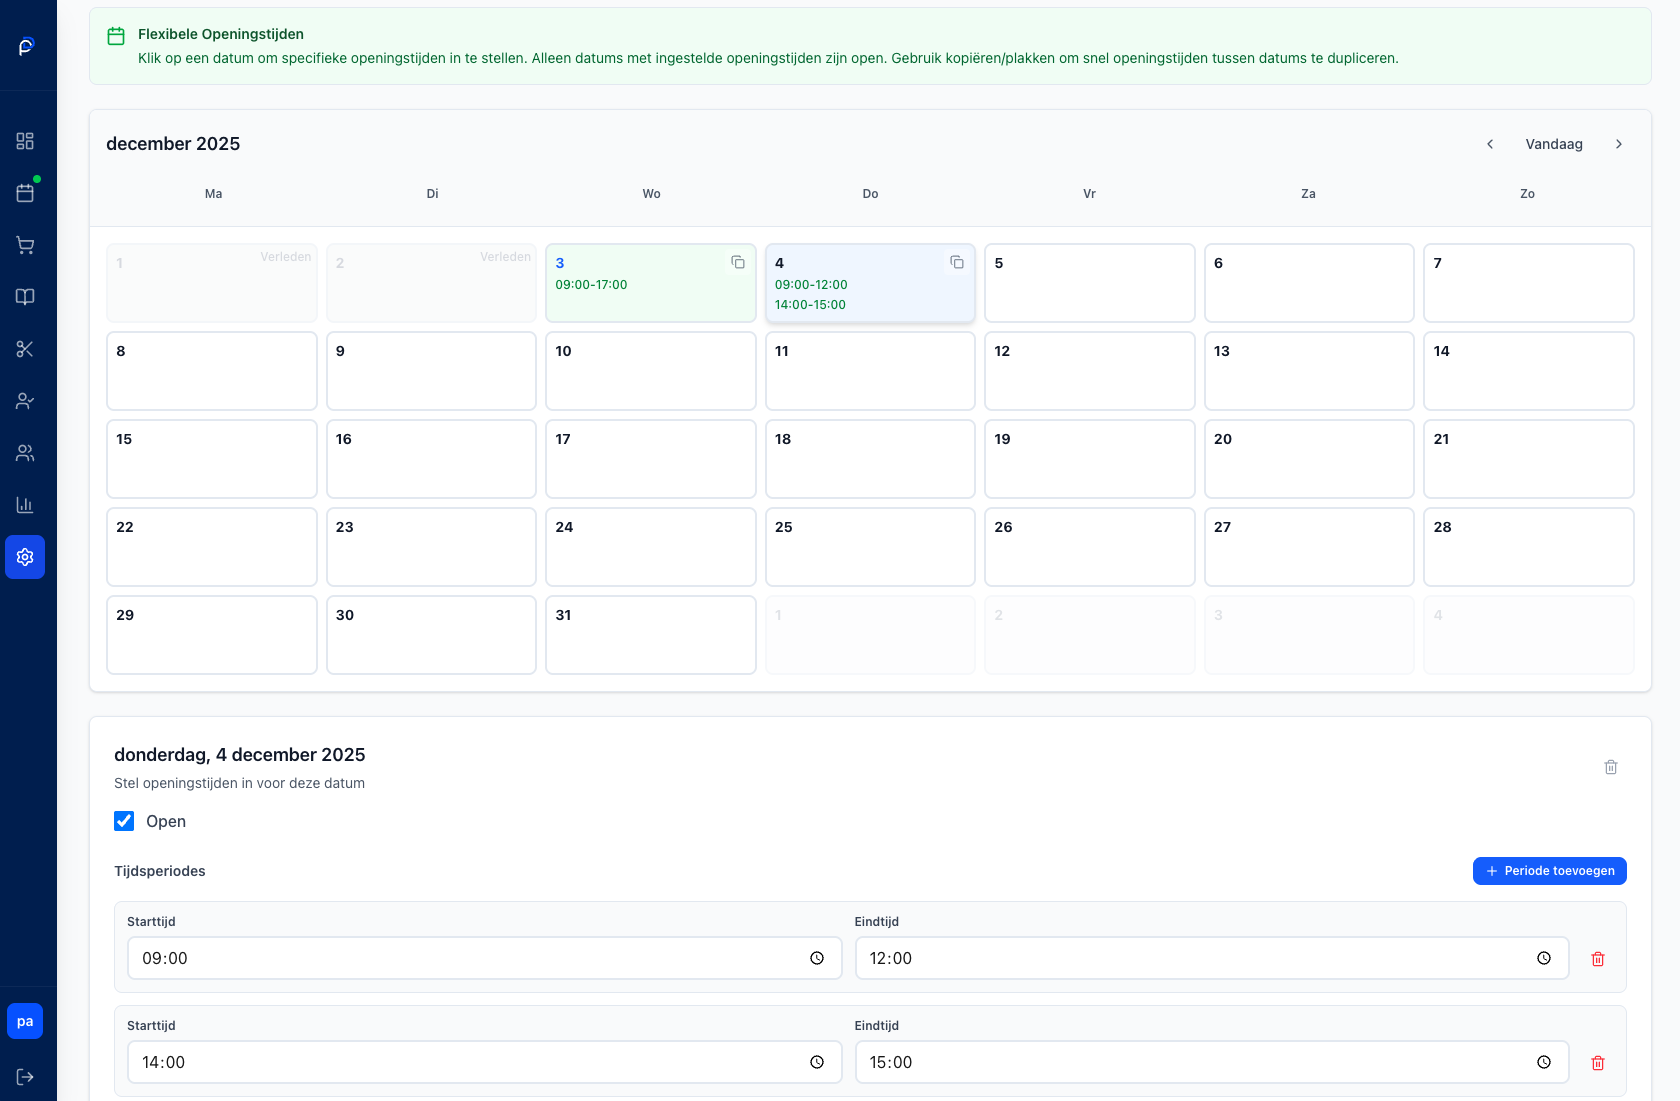The width and height of the screenshot is (1680, 1101).
Task: Uncheck the Open checkbox
Action: (x=124, y=821)
